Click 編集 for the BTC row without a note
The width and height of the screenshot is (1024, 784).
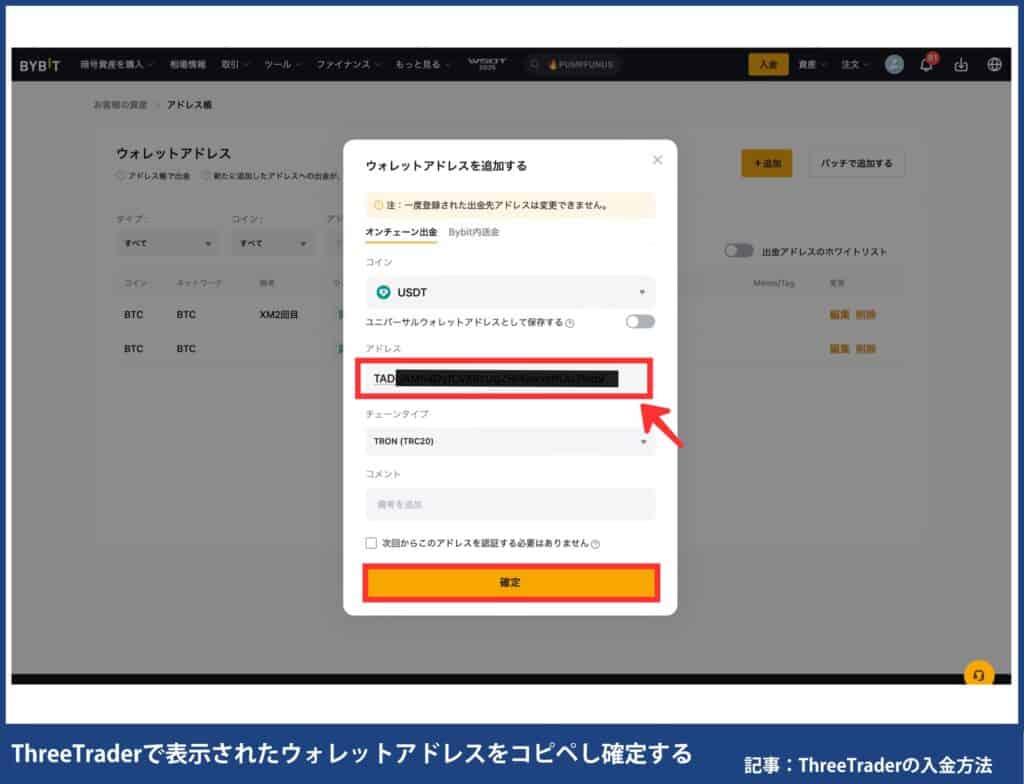pos(839,349)
